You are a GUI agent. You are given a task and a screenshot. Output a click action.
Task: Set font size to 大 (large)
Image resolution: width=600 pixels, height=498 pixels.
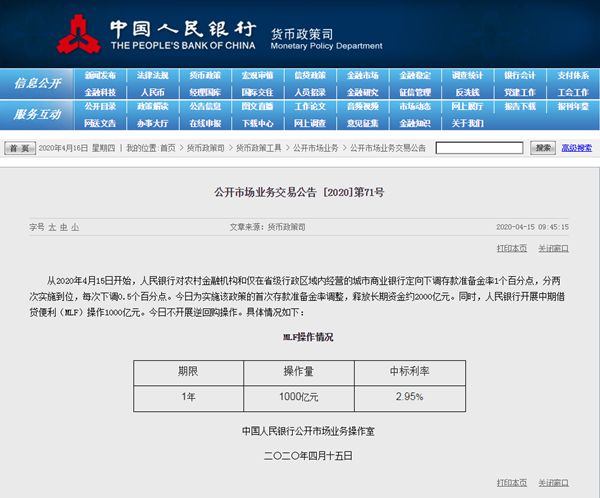(52, 227)
